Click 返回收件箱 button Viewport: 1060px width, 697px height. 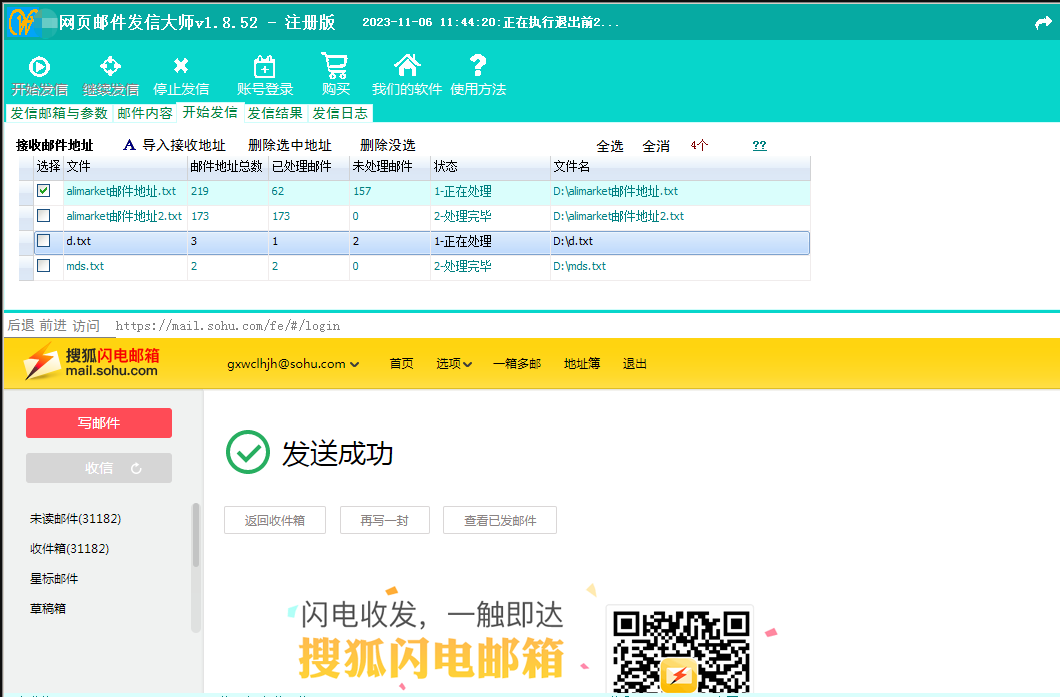[x=274, y=520]
